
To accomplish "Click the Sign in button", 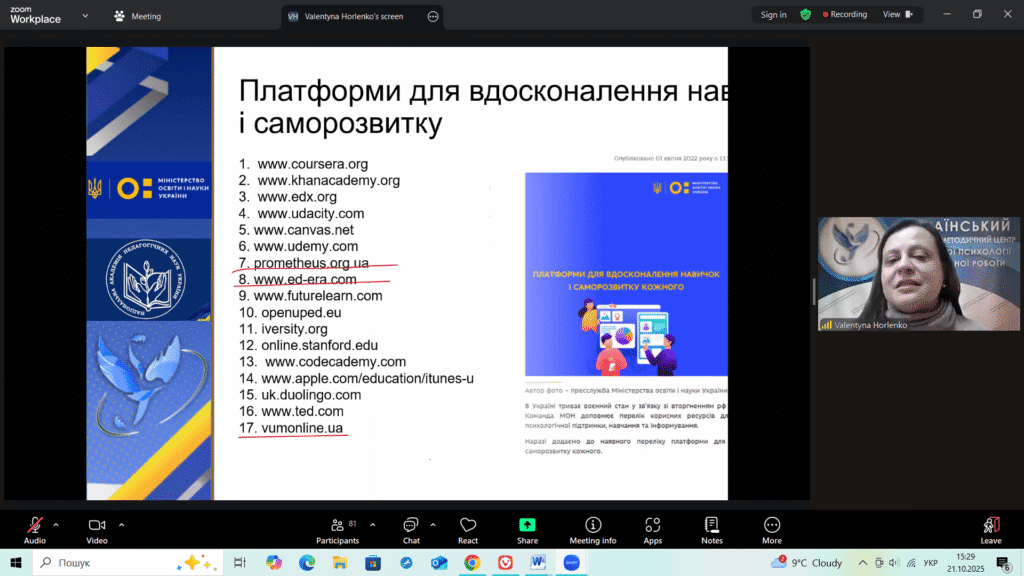I will [x=773, y=15].
